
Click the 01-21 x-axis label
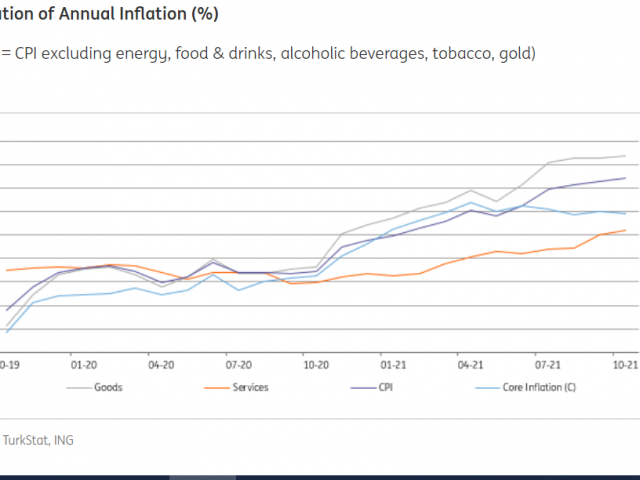pos(392,365)
